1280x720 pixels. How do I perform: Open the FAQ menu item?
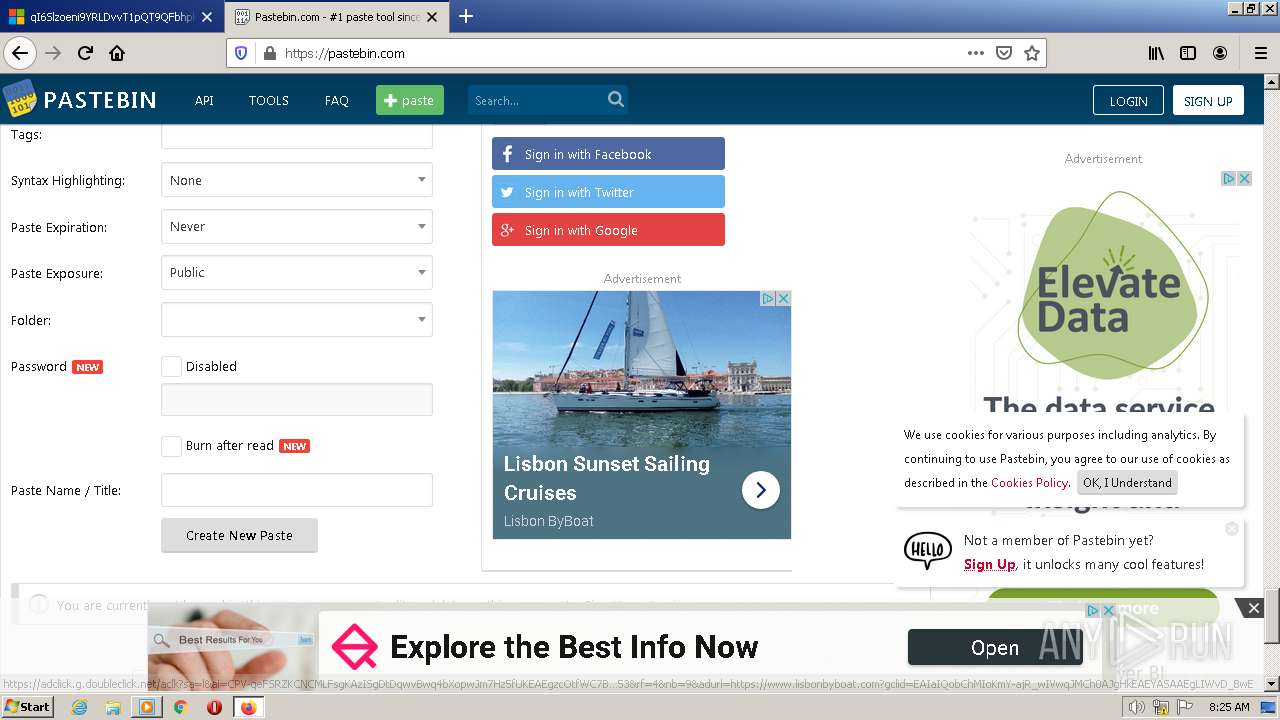[337, 100]
